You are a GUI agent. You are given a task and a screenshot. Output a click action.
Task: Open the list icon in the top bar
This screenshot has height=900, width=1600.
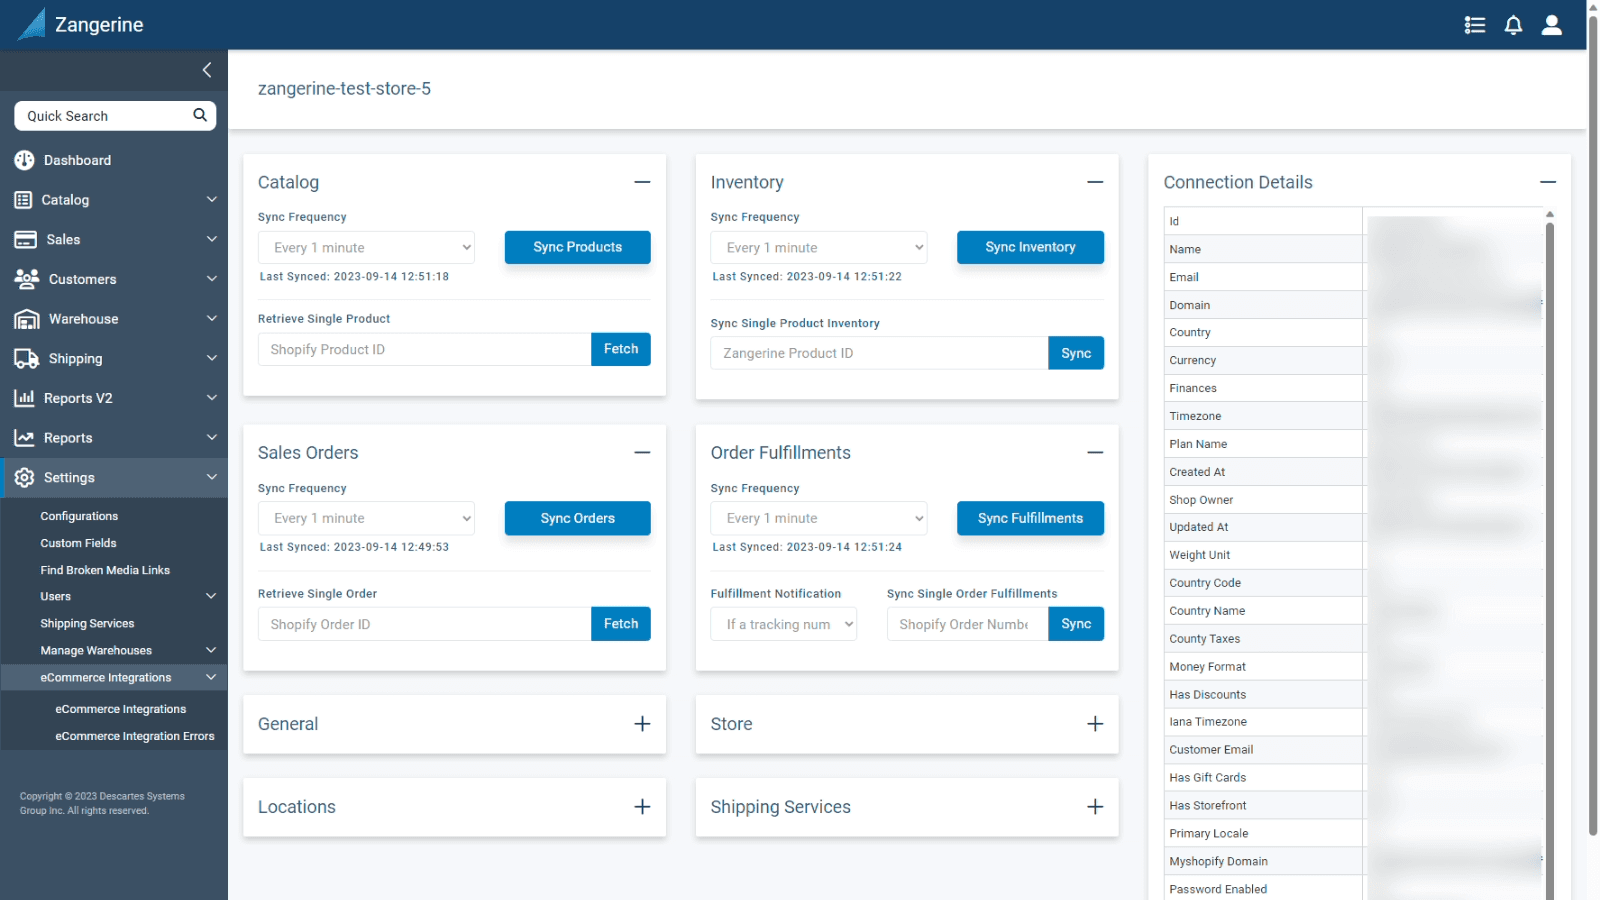[x=1475, y=25]
